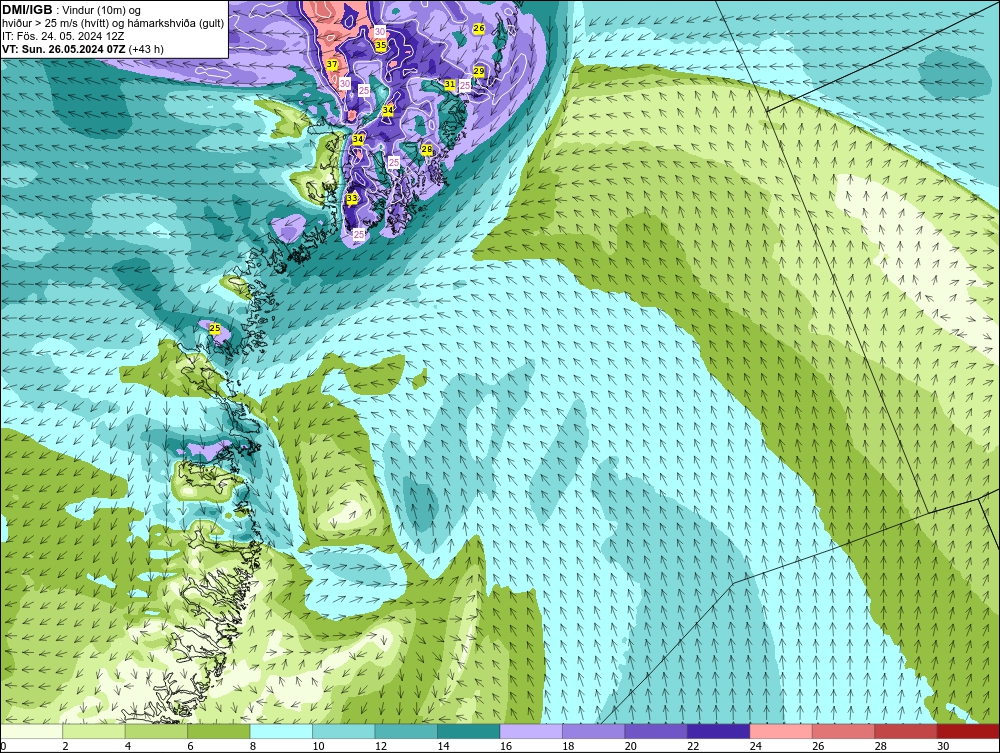
Task: Select the VT: Sun. 26.05.2024 07Z line
Action: point(83,49)
